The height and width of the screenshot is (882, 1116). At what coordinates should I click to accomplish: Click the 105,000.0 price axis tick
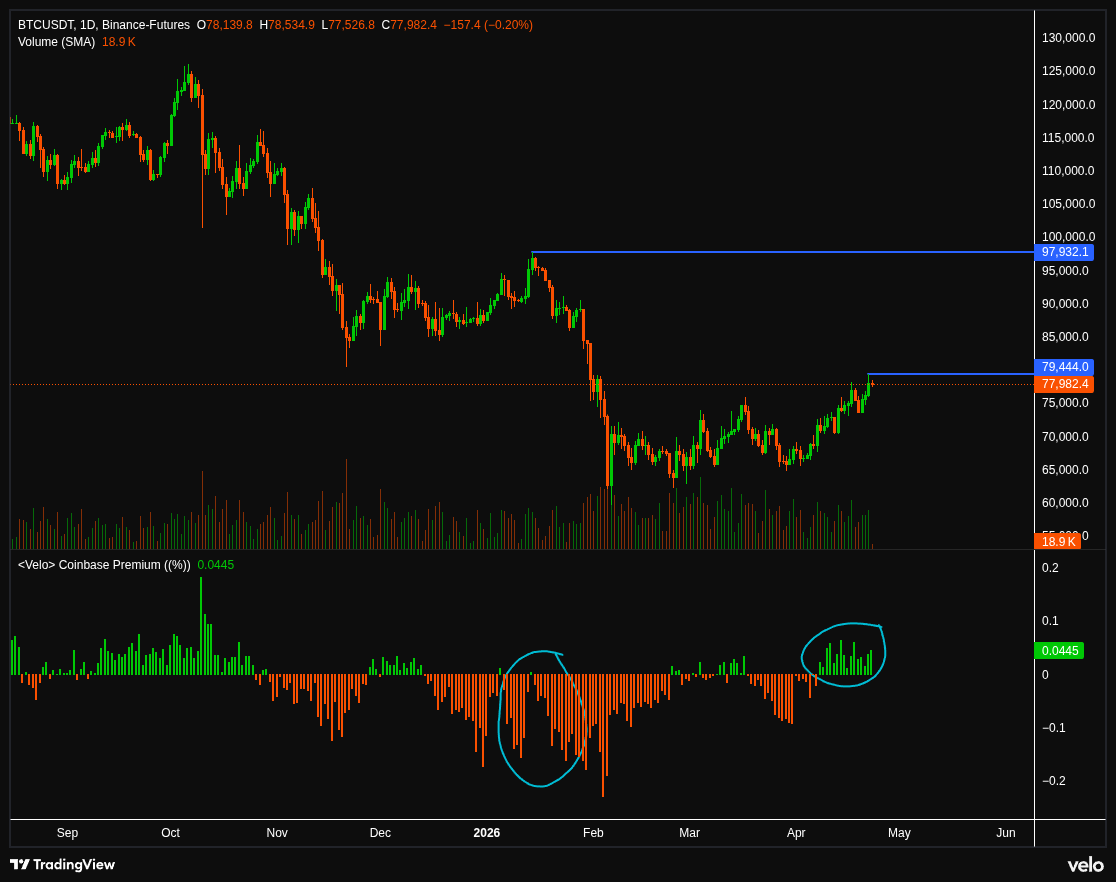point(1068,204)
